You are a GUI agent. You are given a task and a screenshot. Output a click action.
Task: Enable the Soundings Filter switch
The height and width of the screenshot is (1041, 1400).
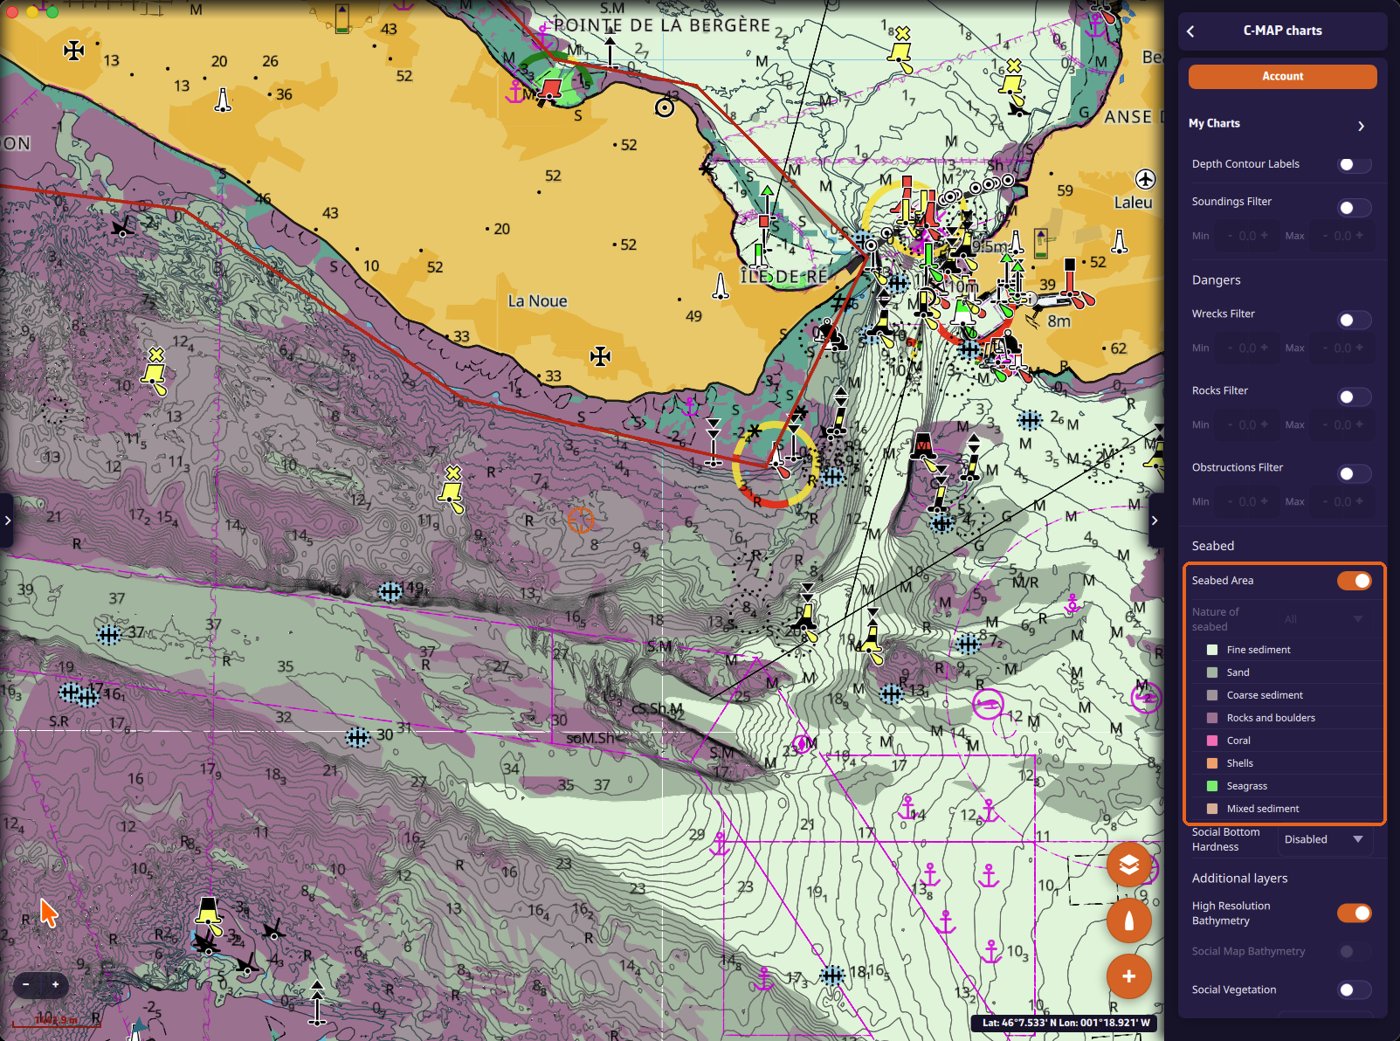(1354, 208)
